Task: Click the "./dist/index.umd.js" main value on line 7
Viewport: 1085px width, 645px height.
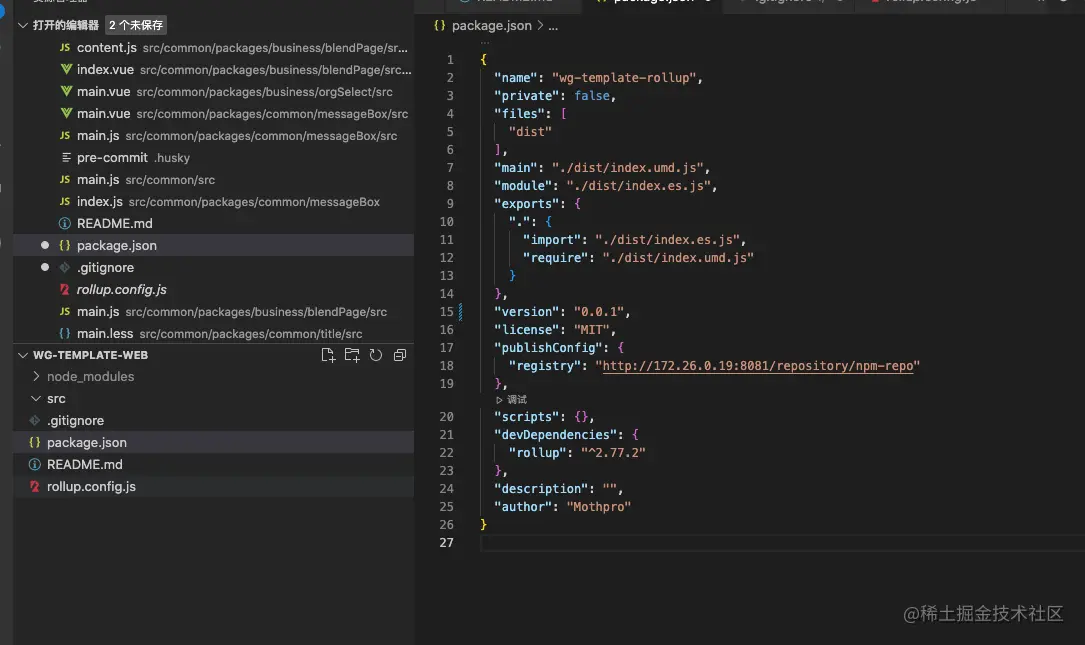Action: (x=627, y=167)
